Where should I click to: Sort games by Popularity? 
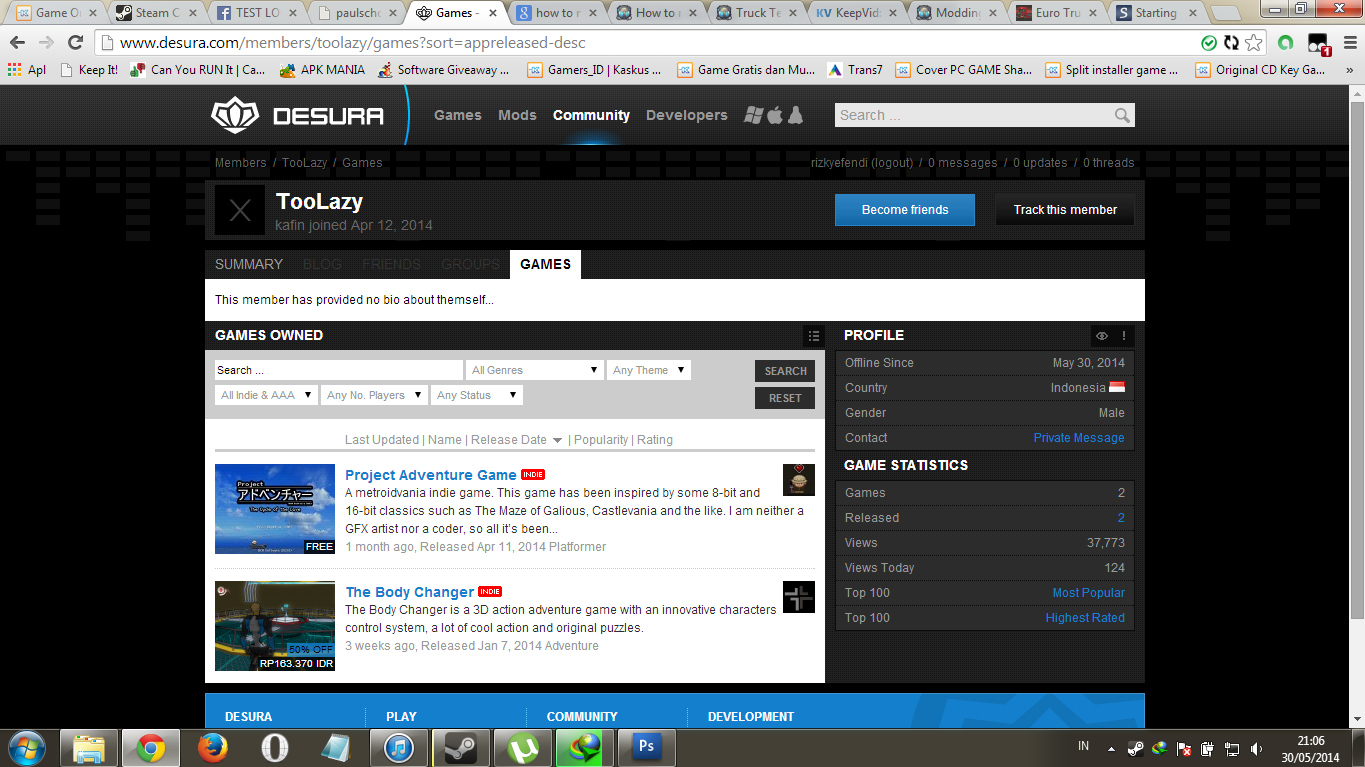[x=601, y=440]
